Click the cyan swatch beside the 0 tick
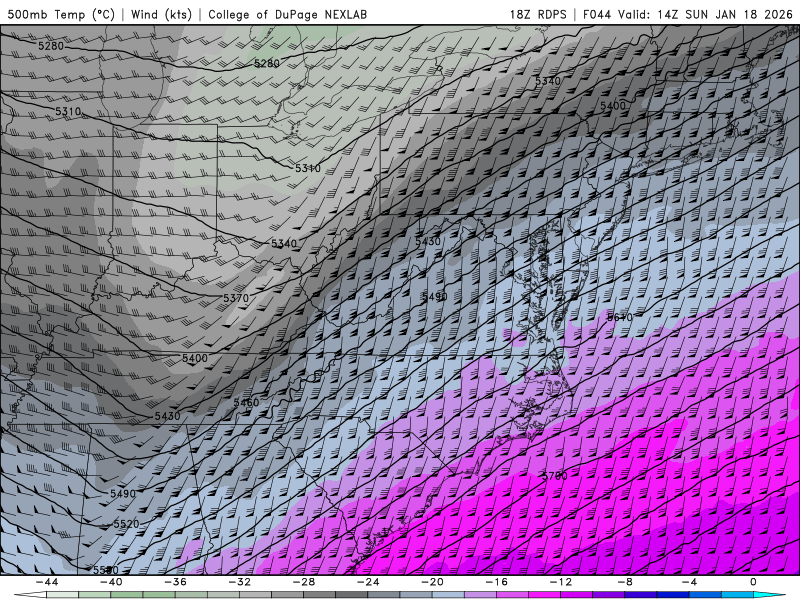Viewport: 800px width, 600px height. click(765, 595)
